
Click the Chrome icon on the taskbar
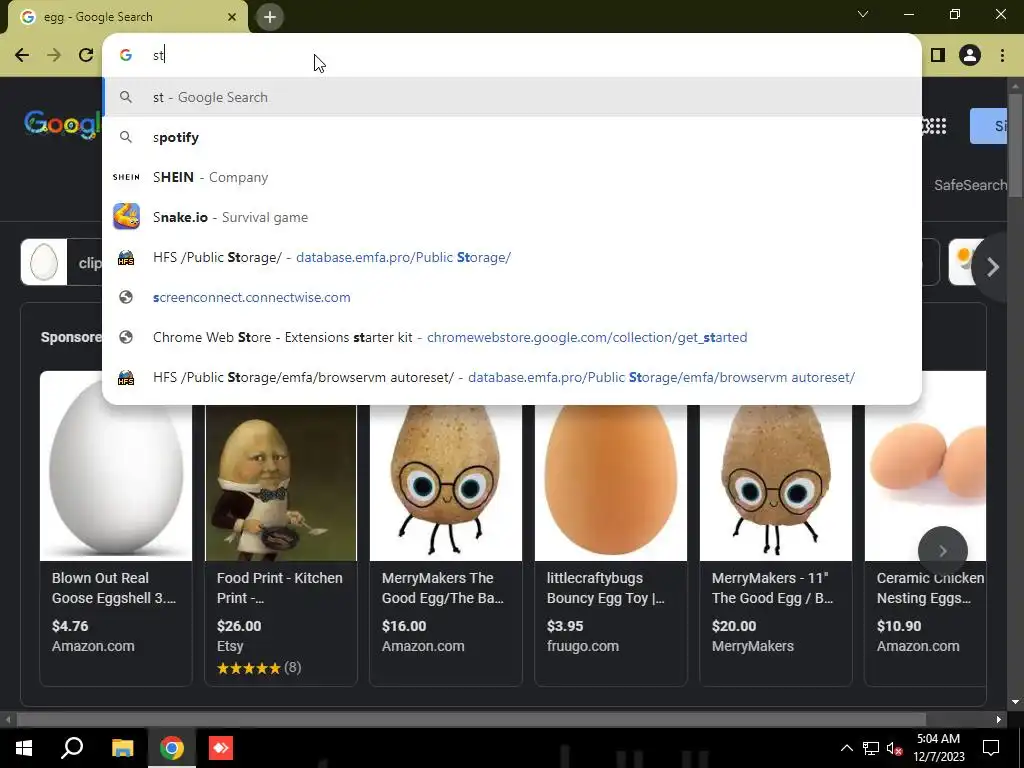pos(172,748)
